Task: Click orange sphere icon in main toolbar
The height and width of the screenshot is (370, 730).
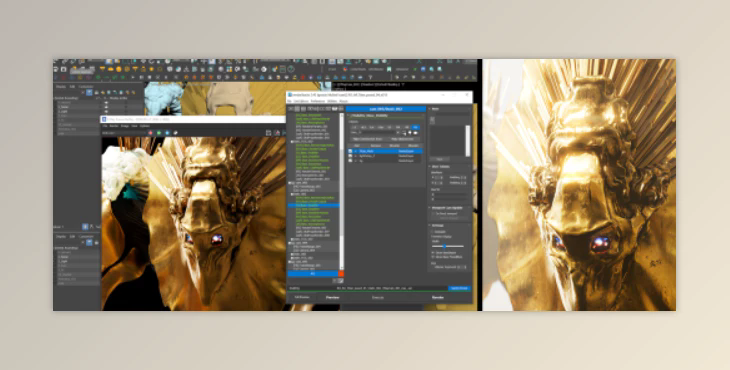Action: pos(119,69)
